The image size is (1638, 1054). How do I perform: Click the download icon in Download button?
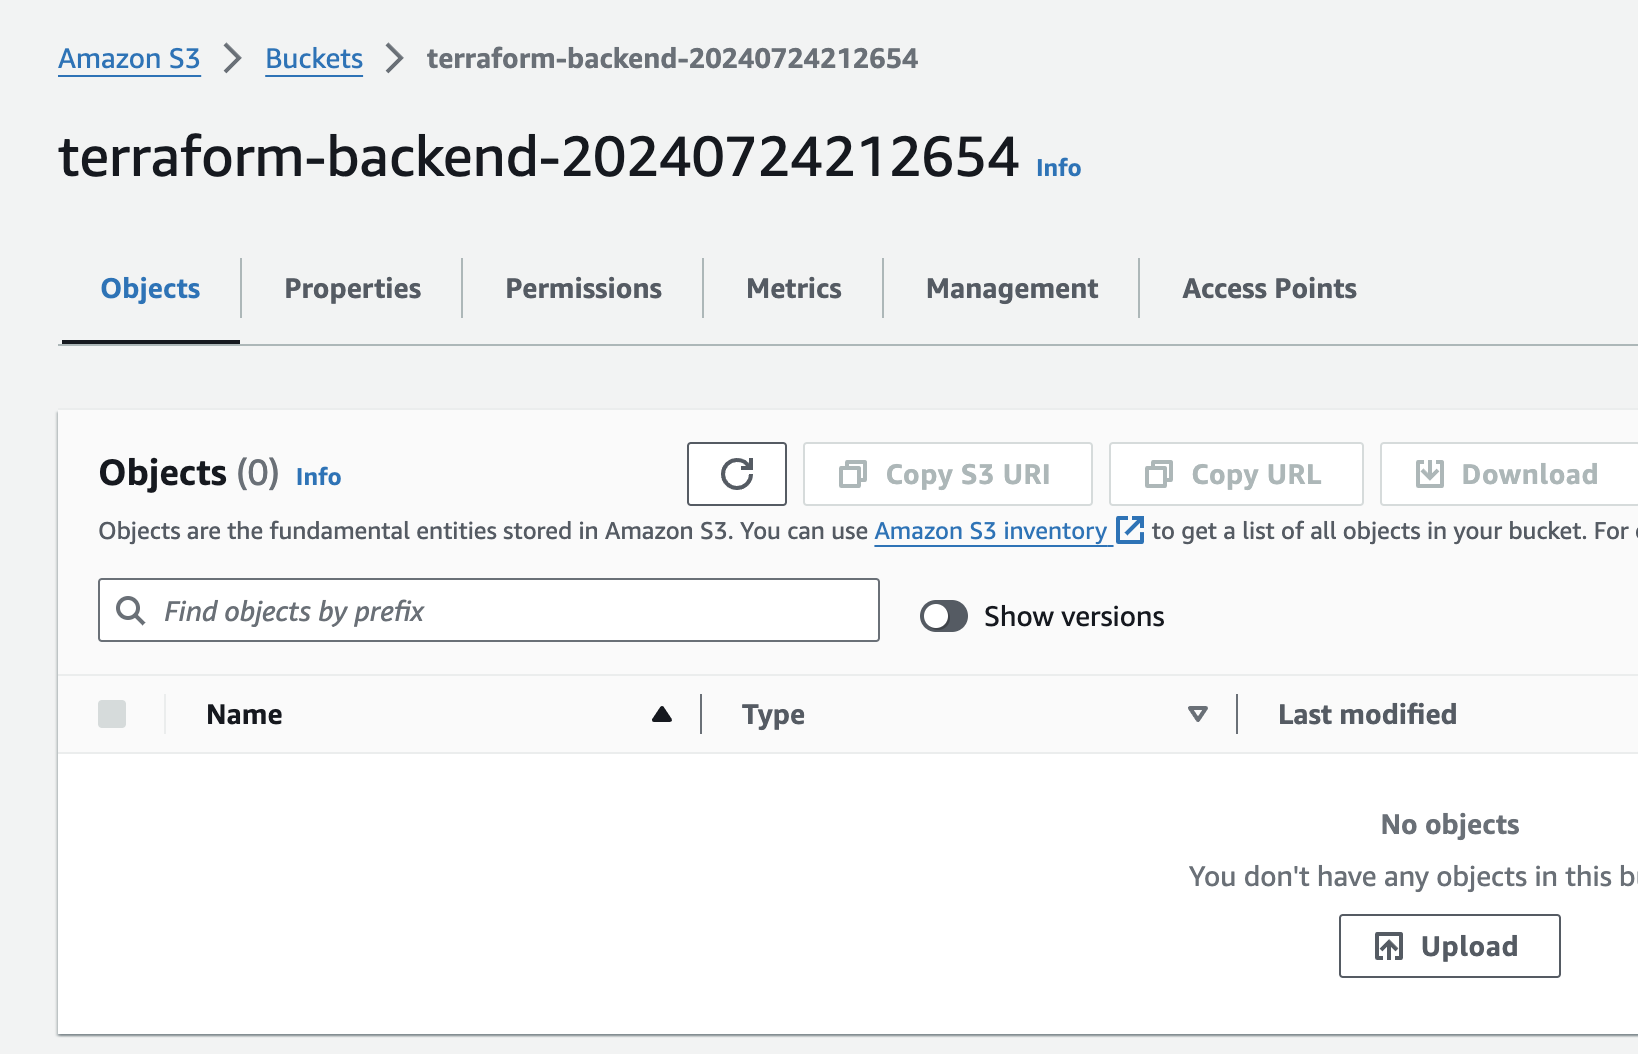[1430, 474]
